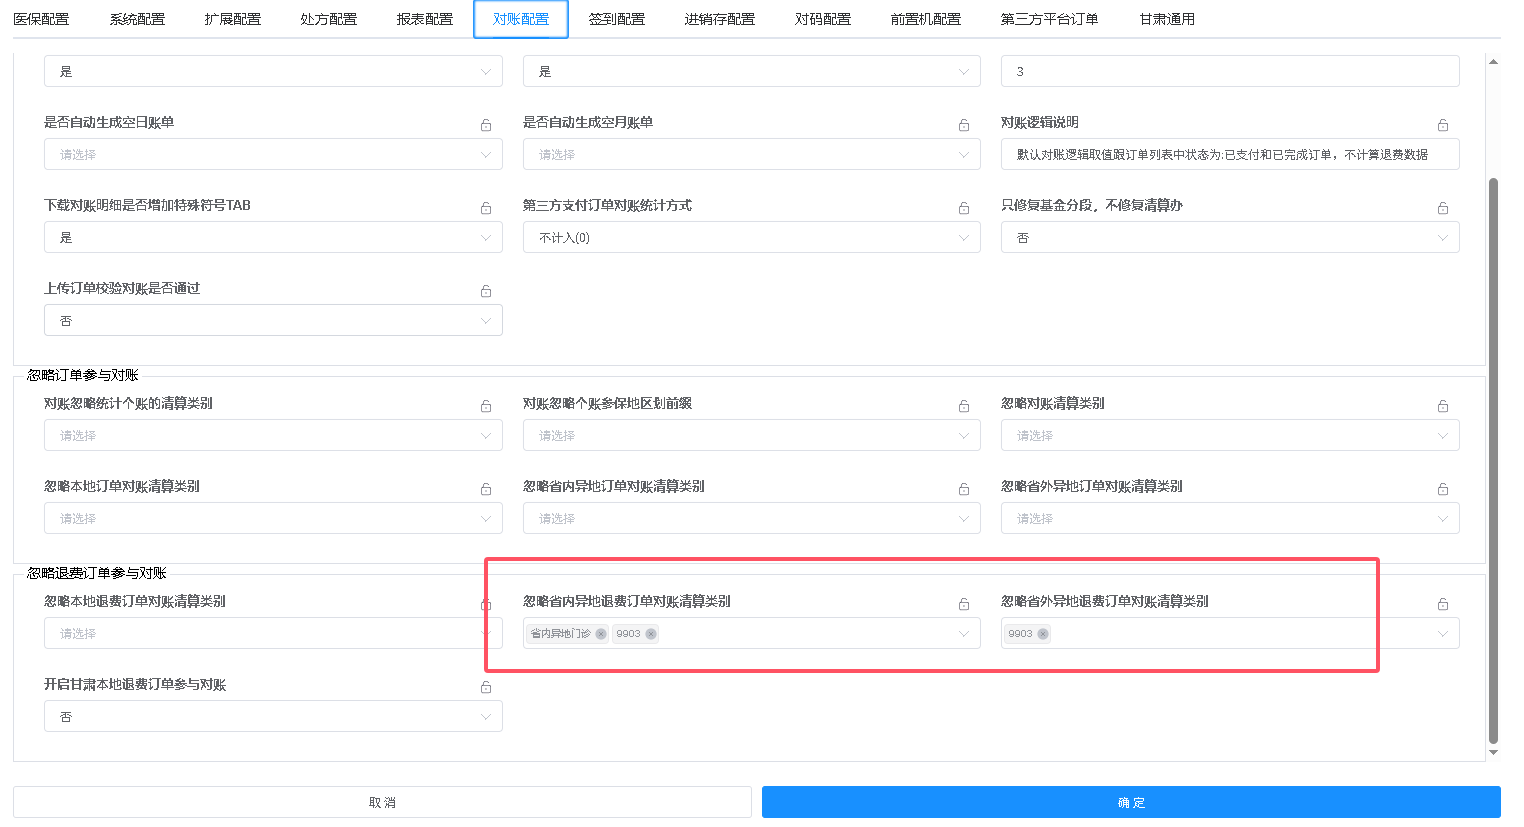Expand the 忽略本地订单对账清算类别 select box

coord(272,519)
